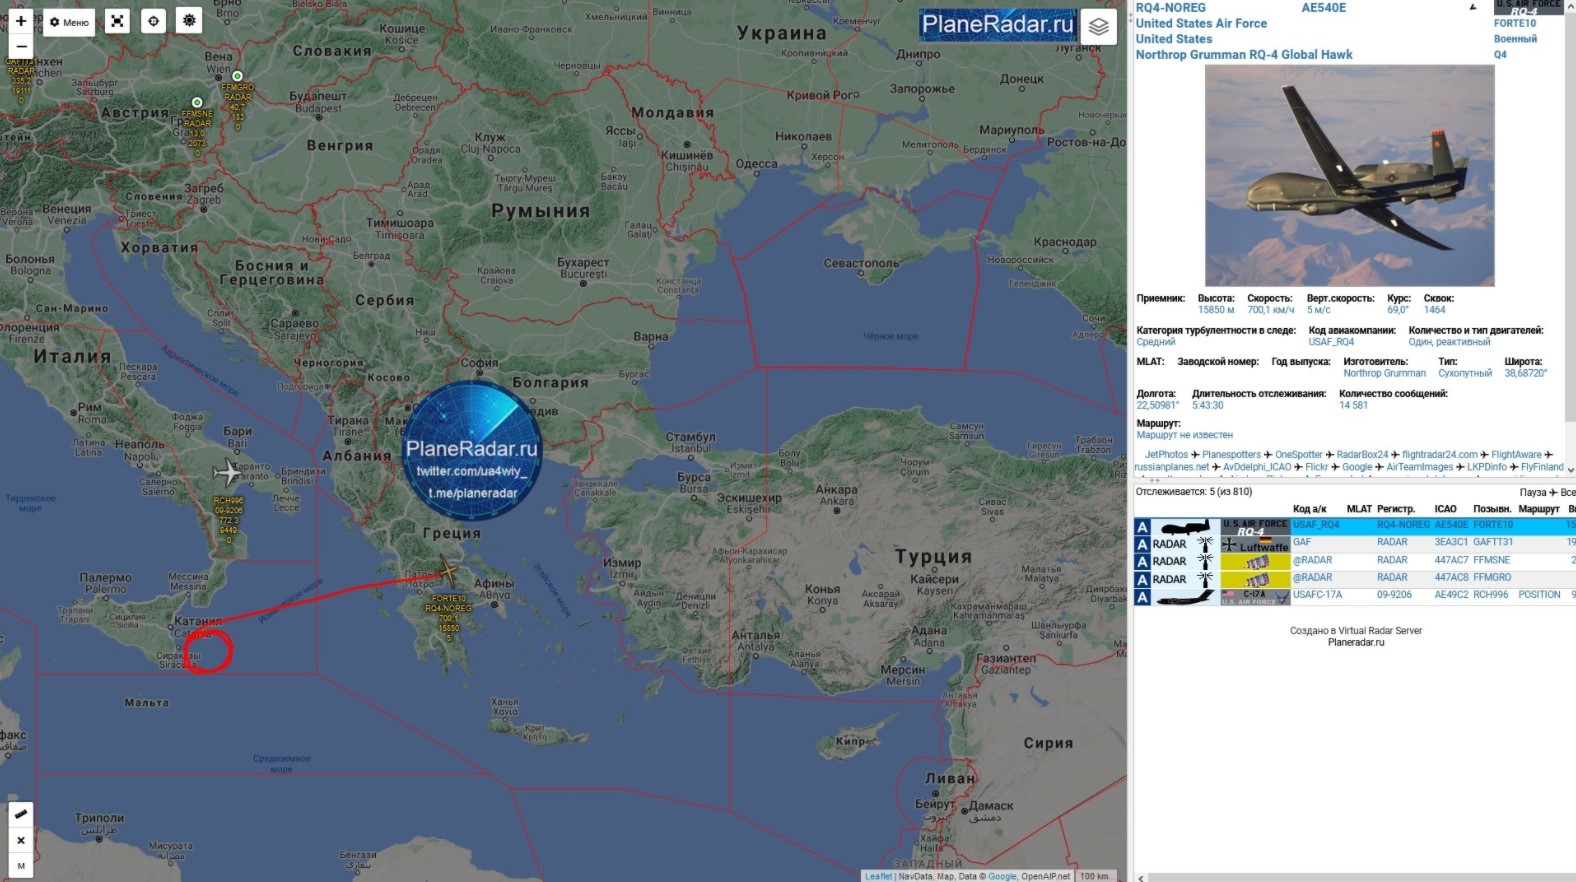Zoom out the map with minus button
Screen dimensions: 1576x882
21,46
